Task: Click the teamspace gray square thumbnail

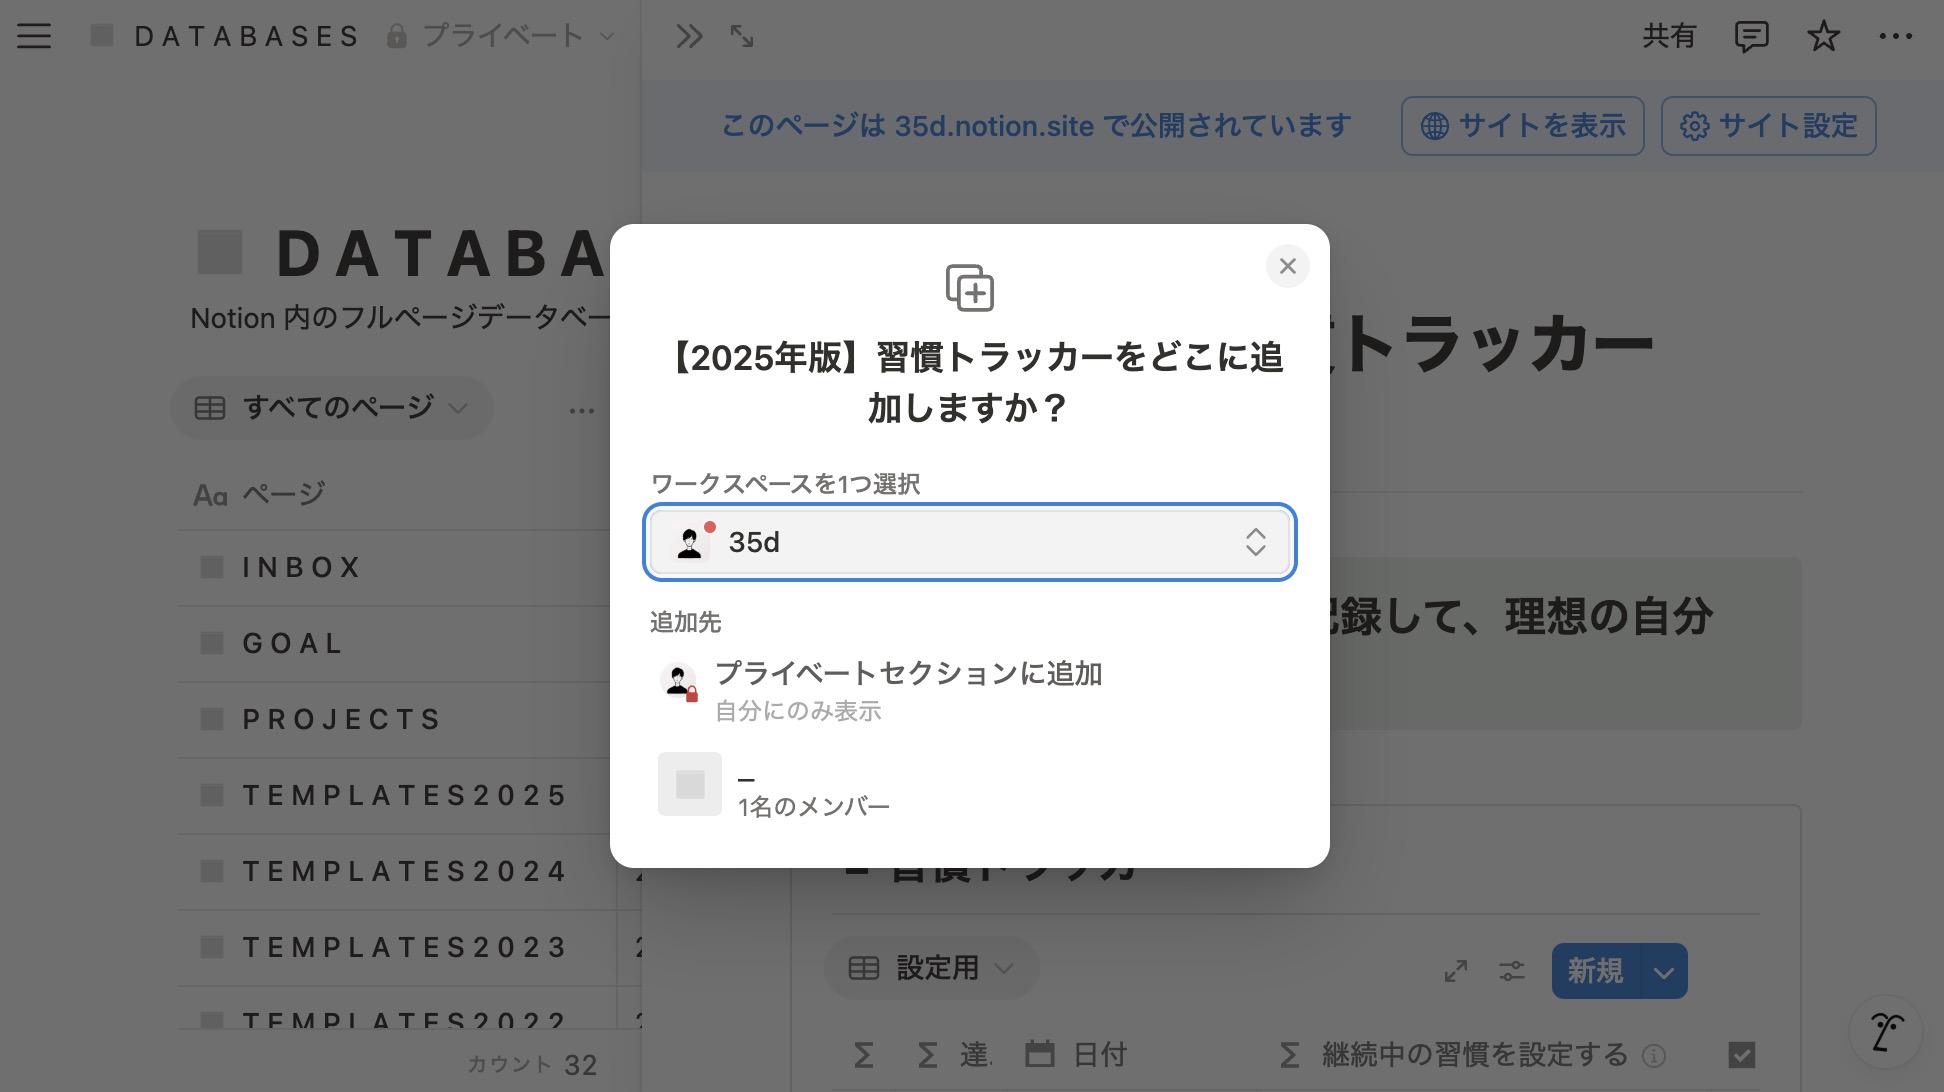Action: 690,784
